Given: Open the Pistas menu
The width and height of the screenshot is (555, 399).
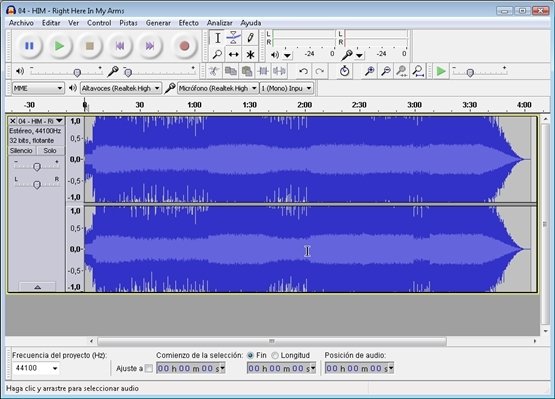Looking at the screenshot, I should tap(128, 23).
